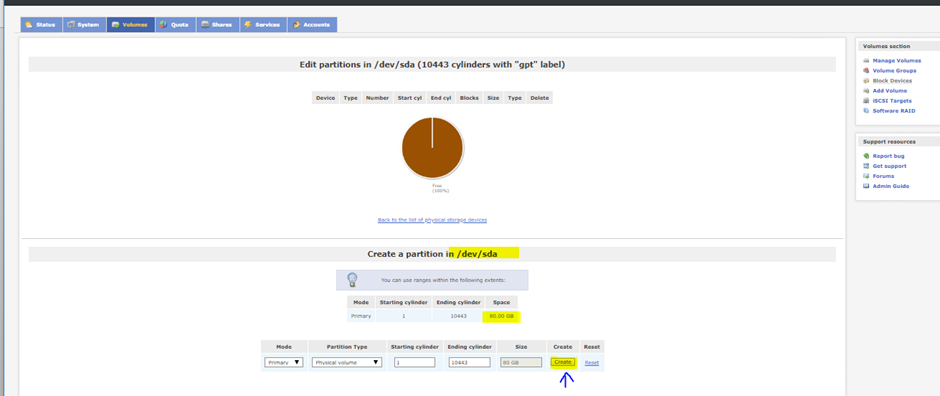Click the Add Volume icon
The width and height of the screenshot is (940, 396).
[x=866, y=90]
